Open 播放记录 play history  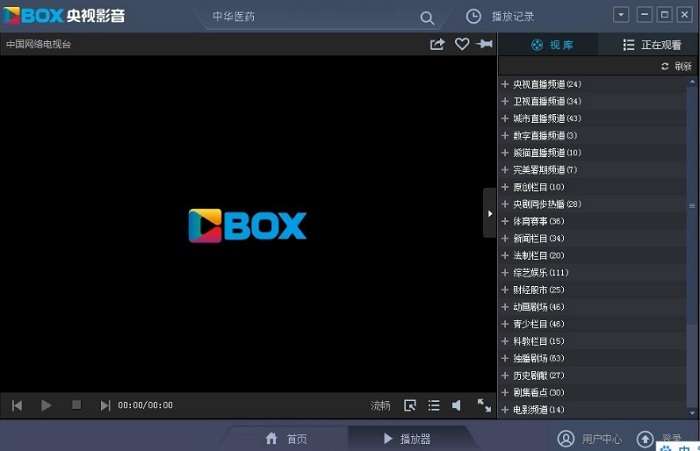point(513,17)
